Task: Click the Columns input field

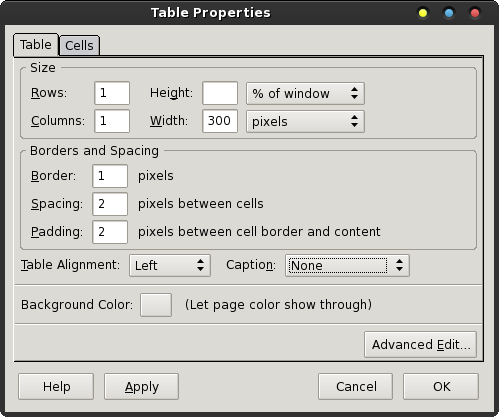Action: point(112,121)
